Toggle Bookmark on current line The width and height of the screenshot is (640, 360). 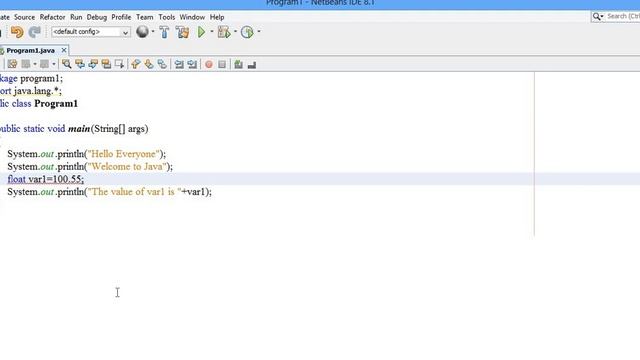click(162, 64)
